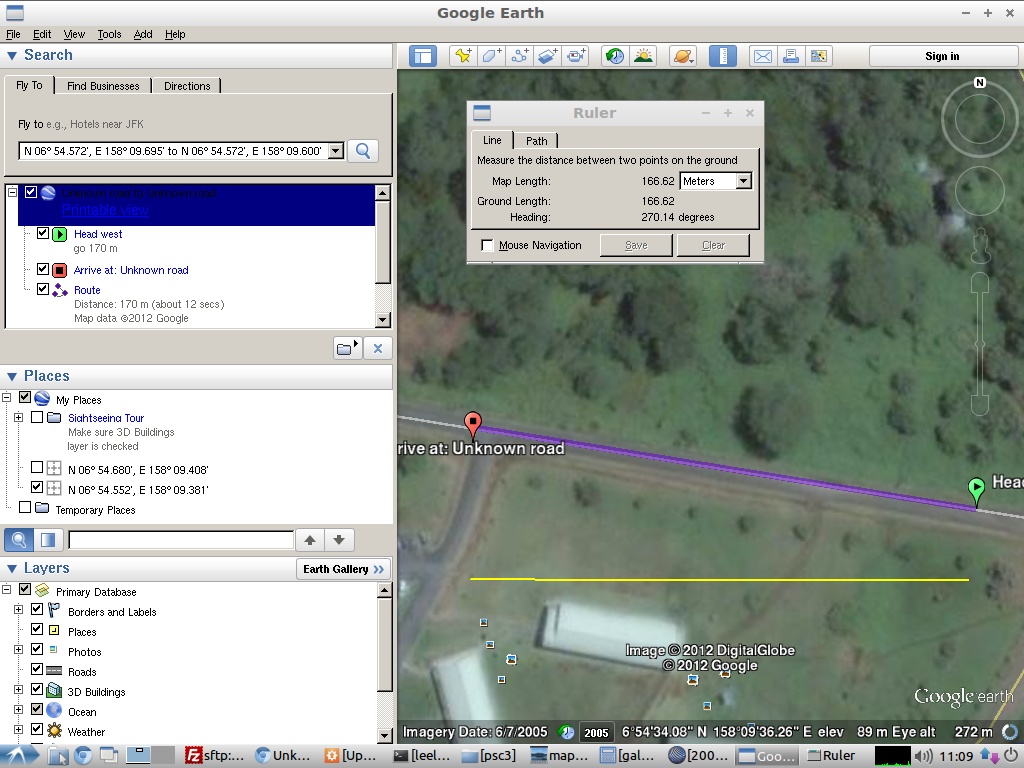The height and width of the screenshot is (768, 1024).
Task: Enable Mouse Navigation in Ruler
Action: (487, 246)
